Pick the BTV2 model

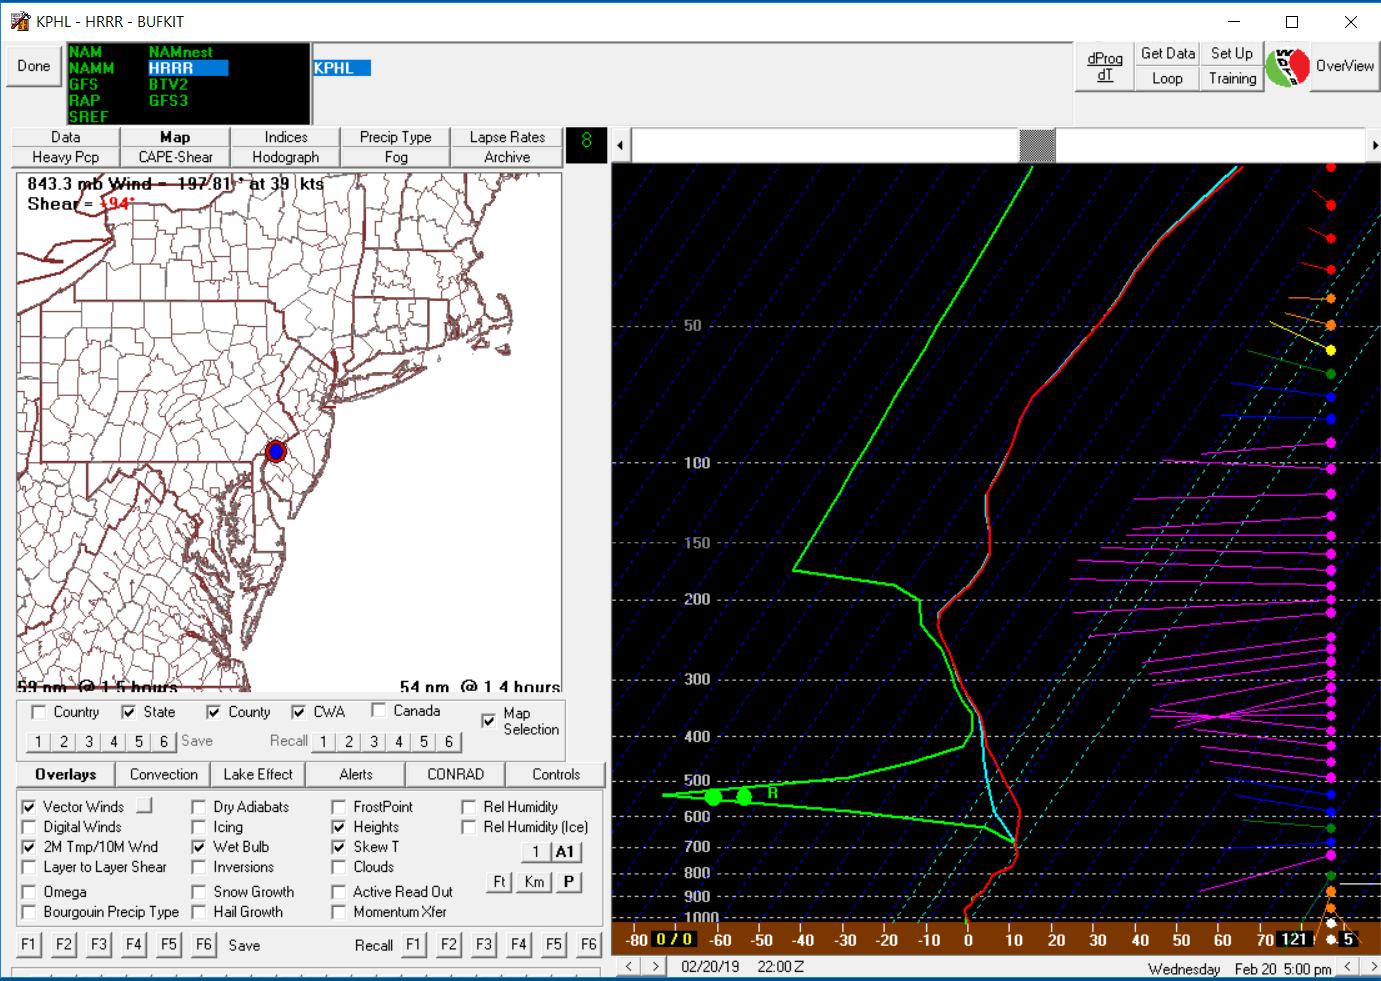(x=168, y=84)
